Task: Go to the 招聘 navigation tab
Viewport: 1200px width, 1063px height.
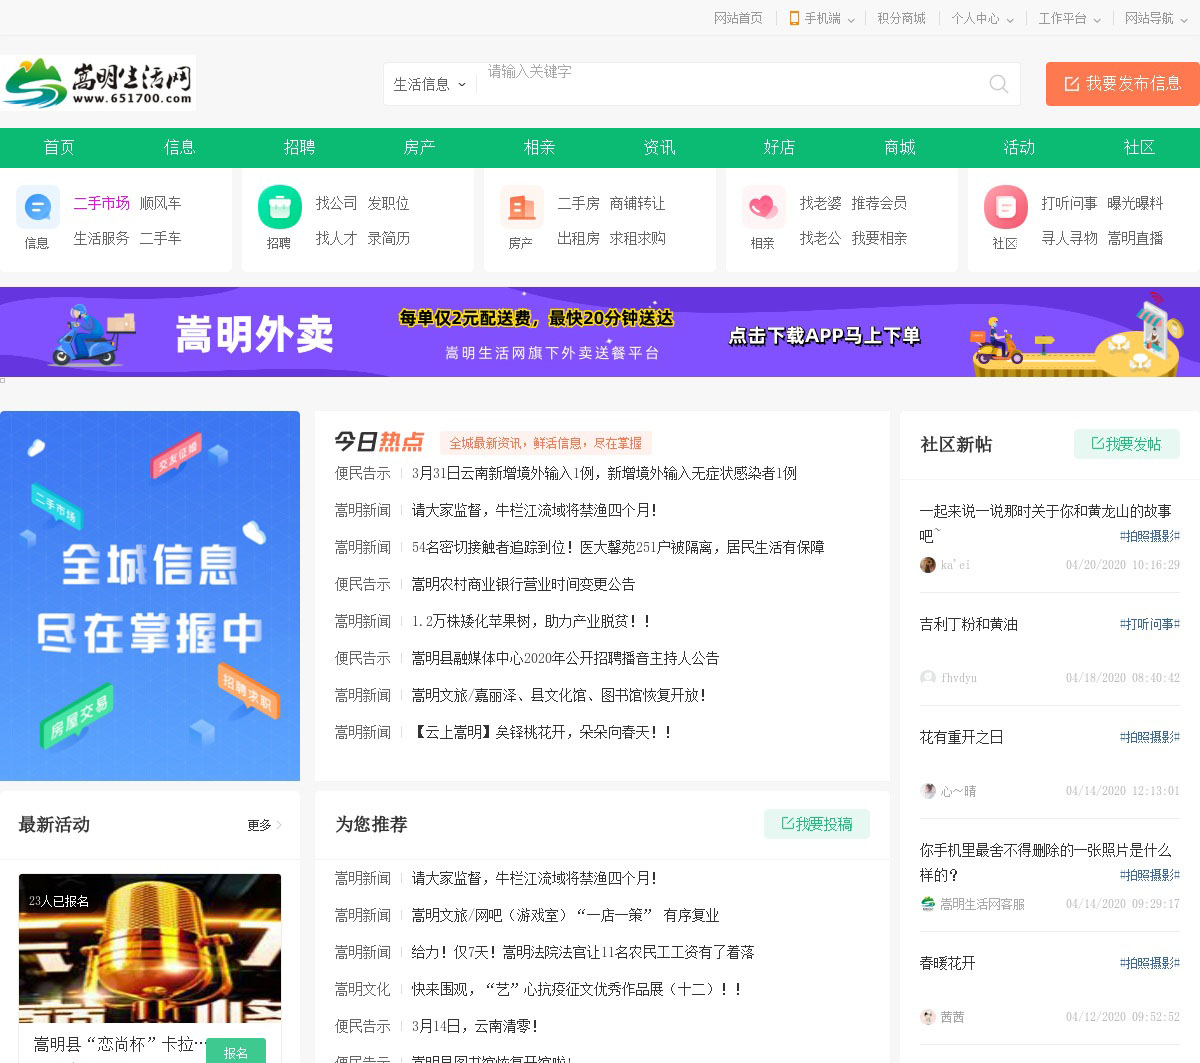Action: click(x=299, y=148)
